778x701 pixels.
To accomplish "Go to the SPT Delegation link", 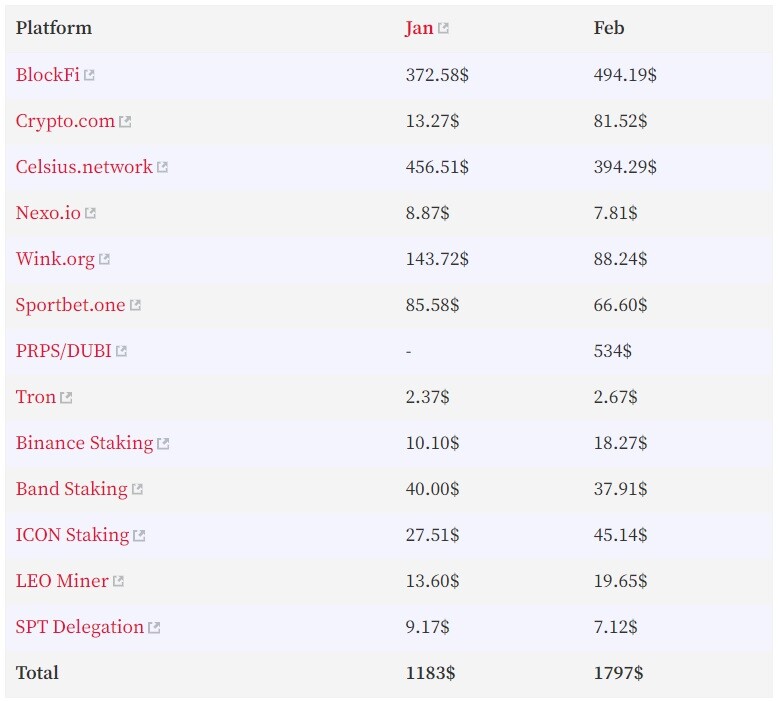I will [x=79, y=627].
